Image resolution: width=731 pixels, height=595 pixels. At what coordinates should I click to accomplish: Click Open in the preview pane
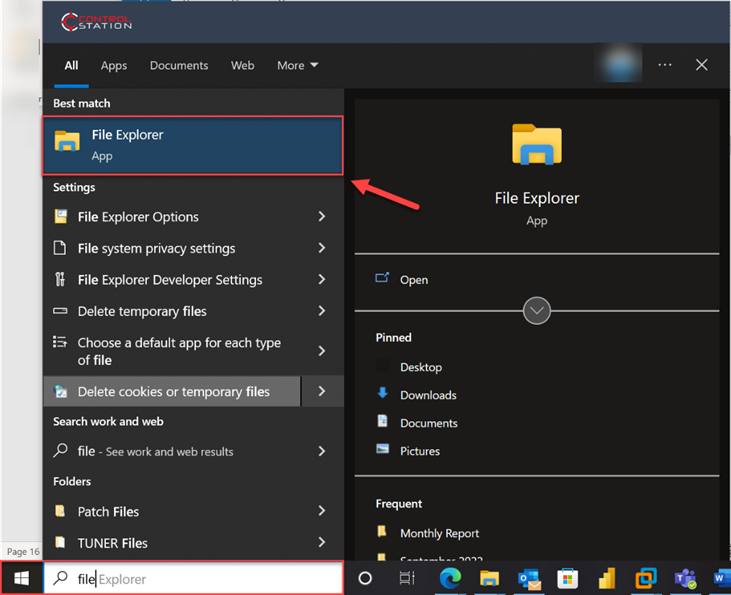click(413, 280)
